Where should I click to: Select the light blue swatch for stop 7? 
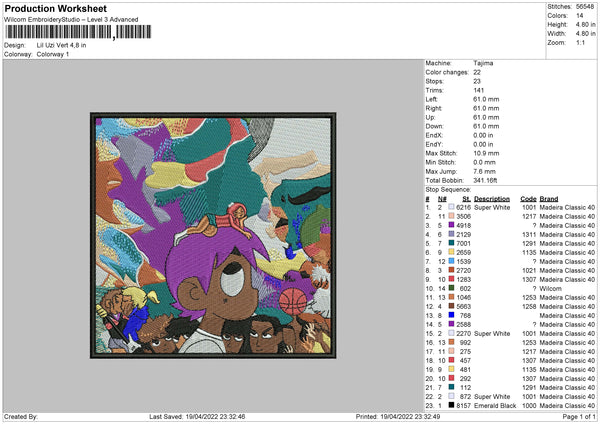pos(452,261)
